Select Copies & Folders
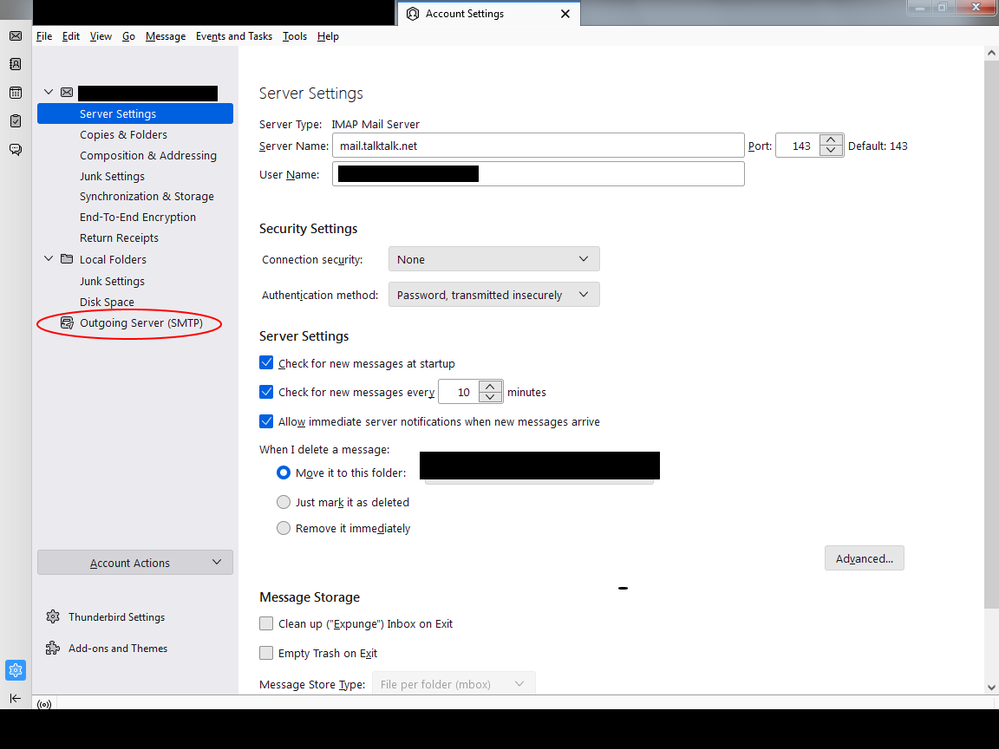 [124, 134]
